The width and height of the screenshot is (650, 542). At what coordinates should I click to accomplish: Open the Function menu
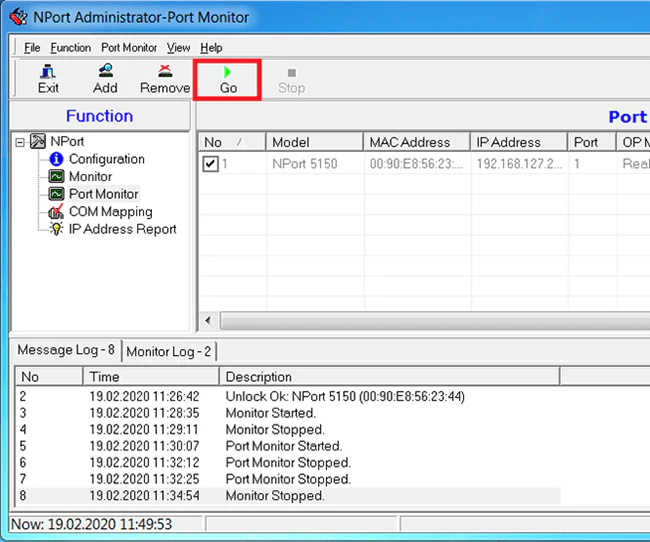click(x=70, y=48)
